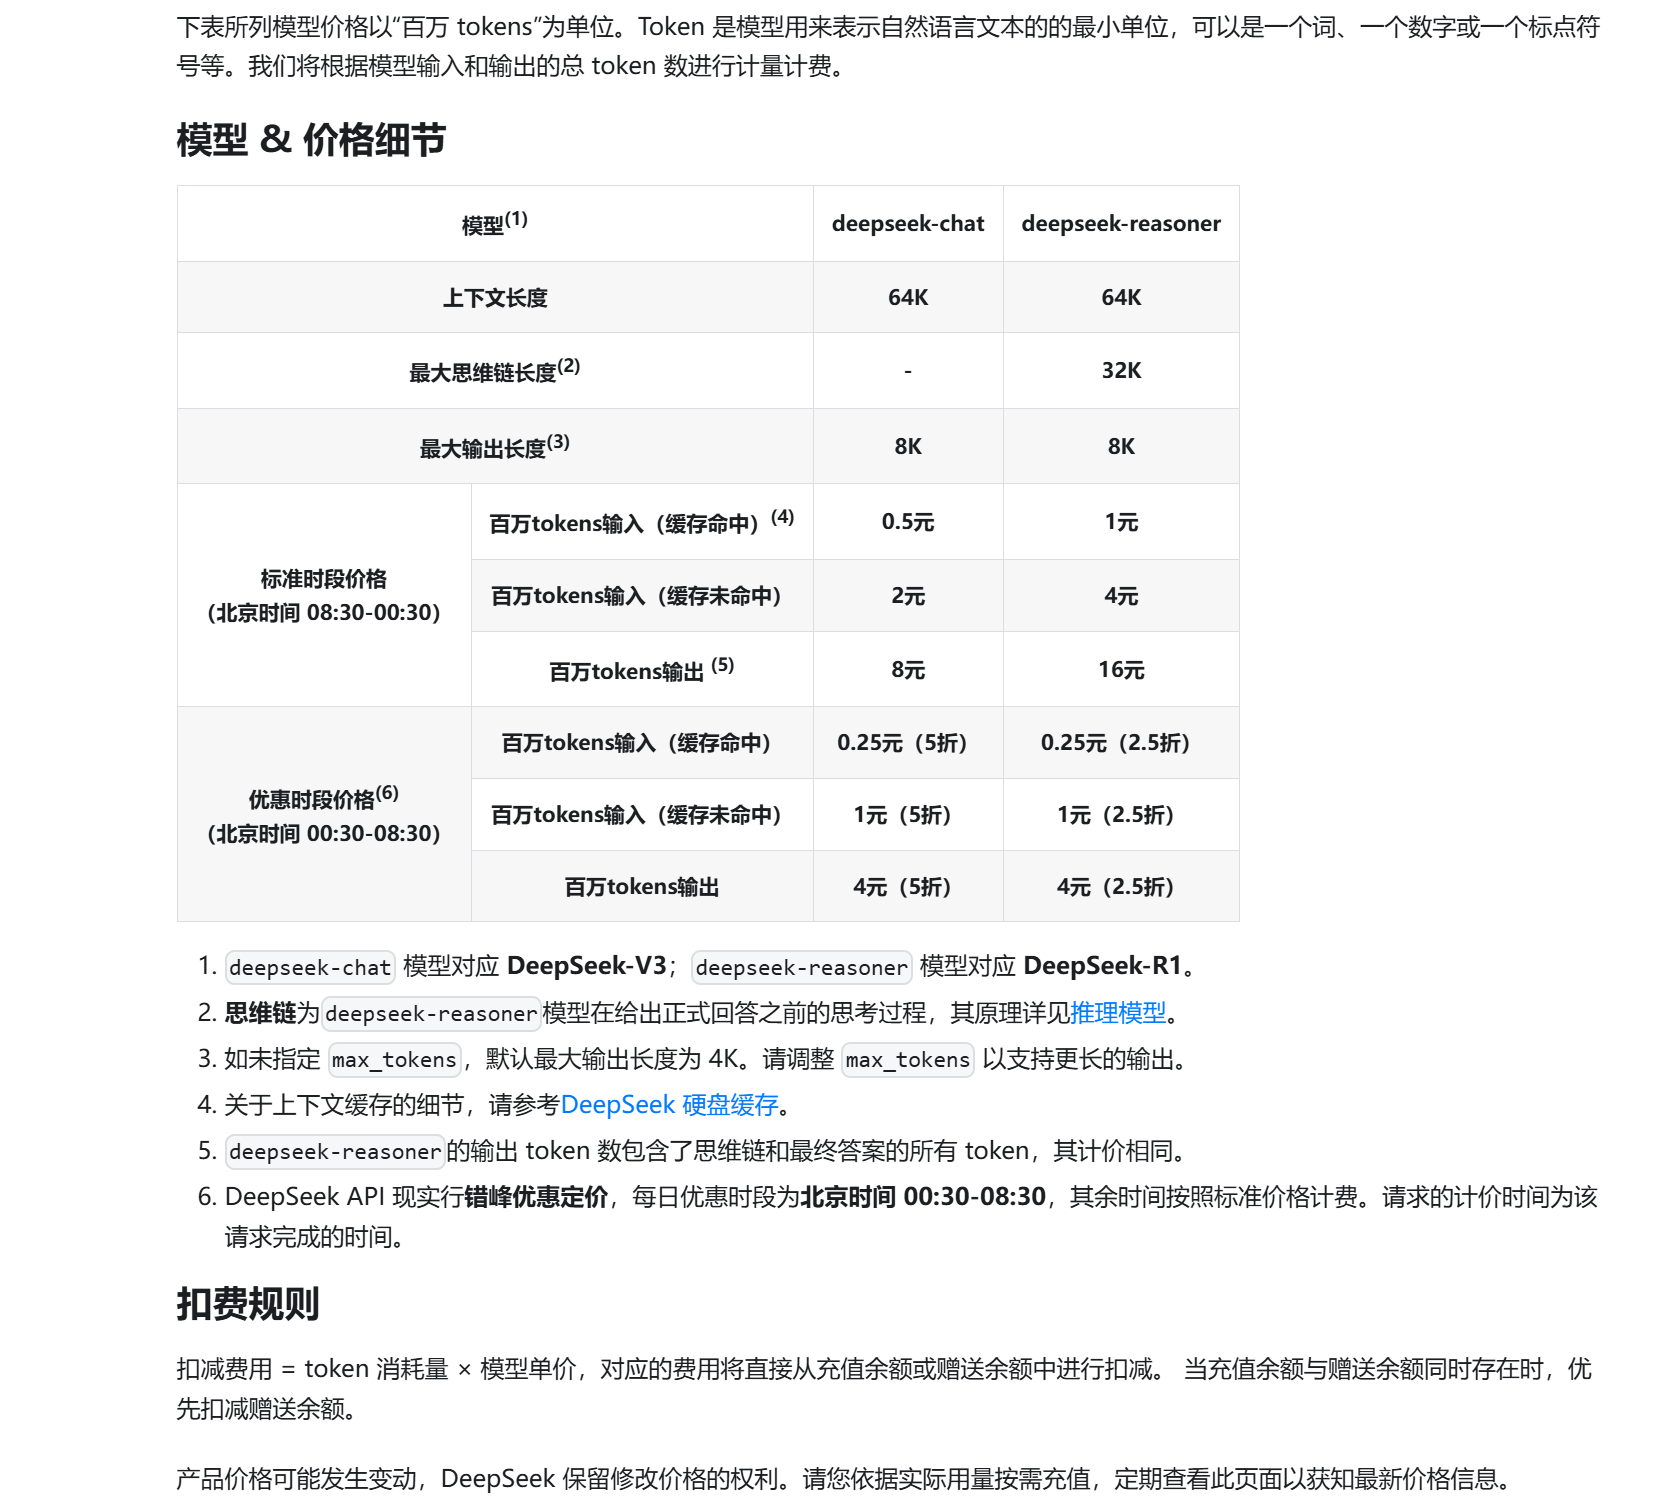The width and height of the screenshot is (1671, 1505).
Task: Select the 64K value under deepseek-reasoner
Action: pyautogui.click(x=1121, y=297)
